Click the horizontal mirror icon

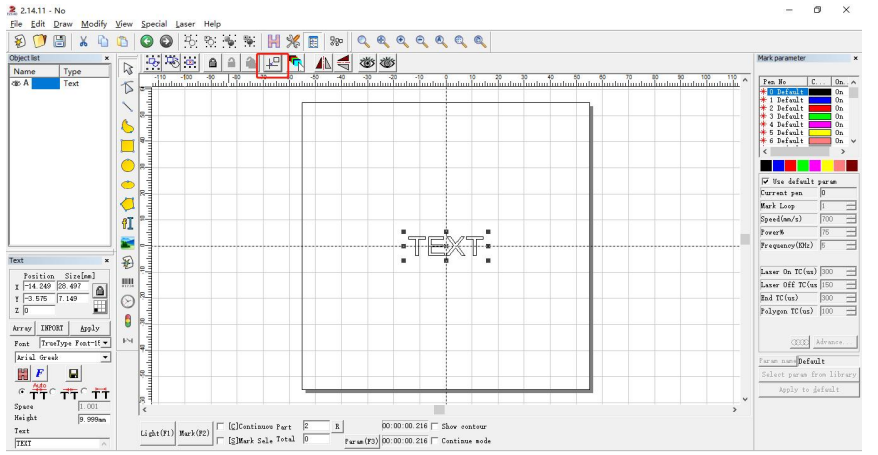tap(322, 63)
